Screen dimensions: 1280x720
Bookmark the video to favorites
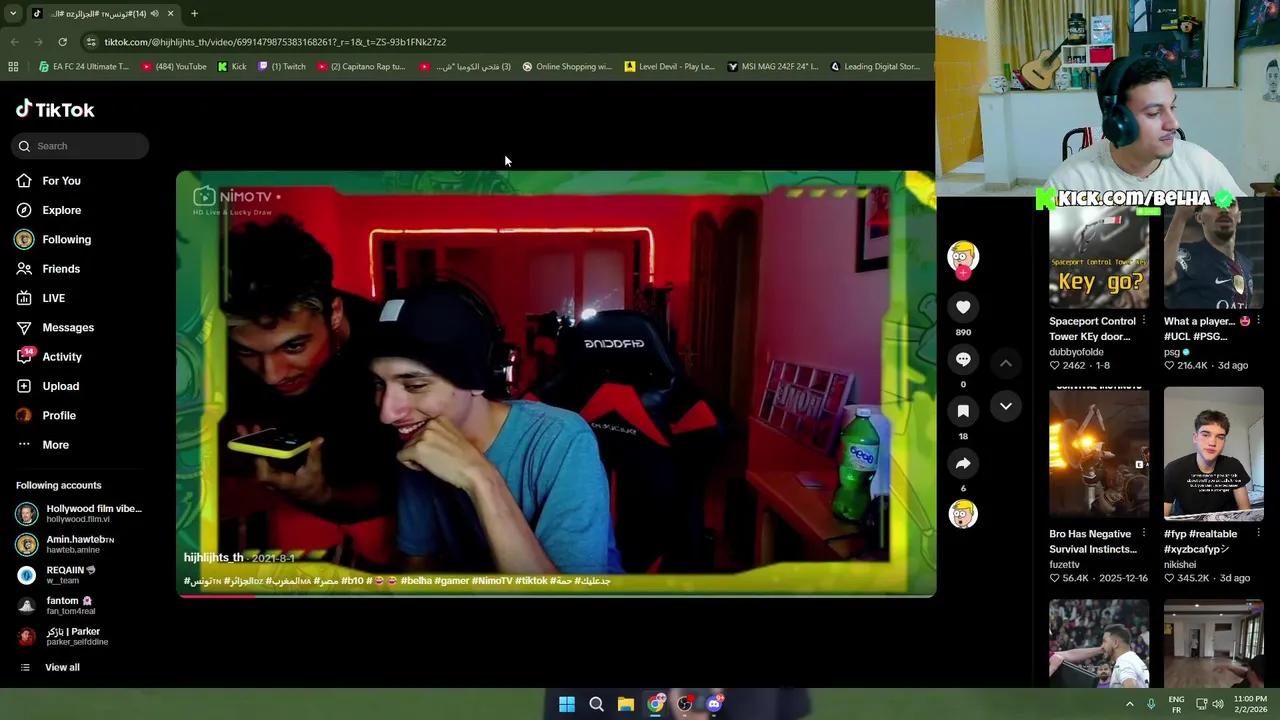(x=963, y=411)
